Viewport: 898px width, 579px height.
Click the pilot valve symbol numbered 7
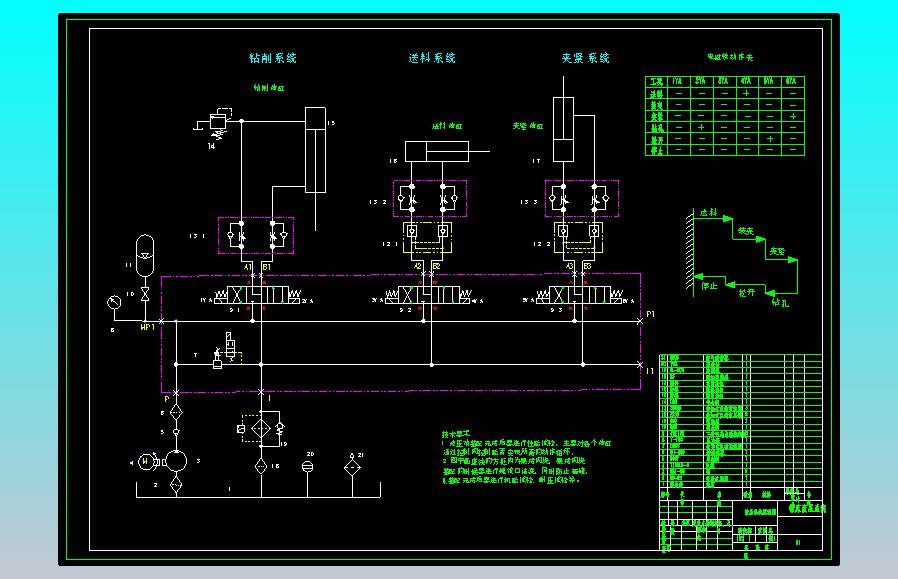[225, 350]
